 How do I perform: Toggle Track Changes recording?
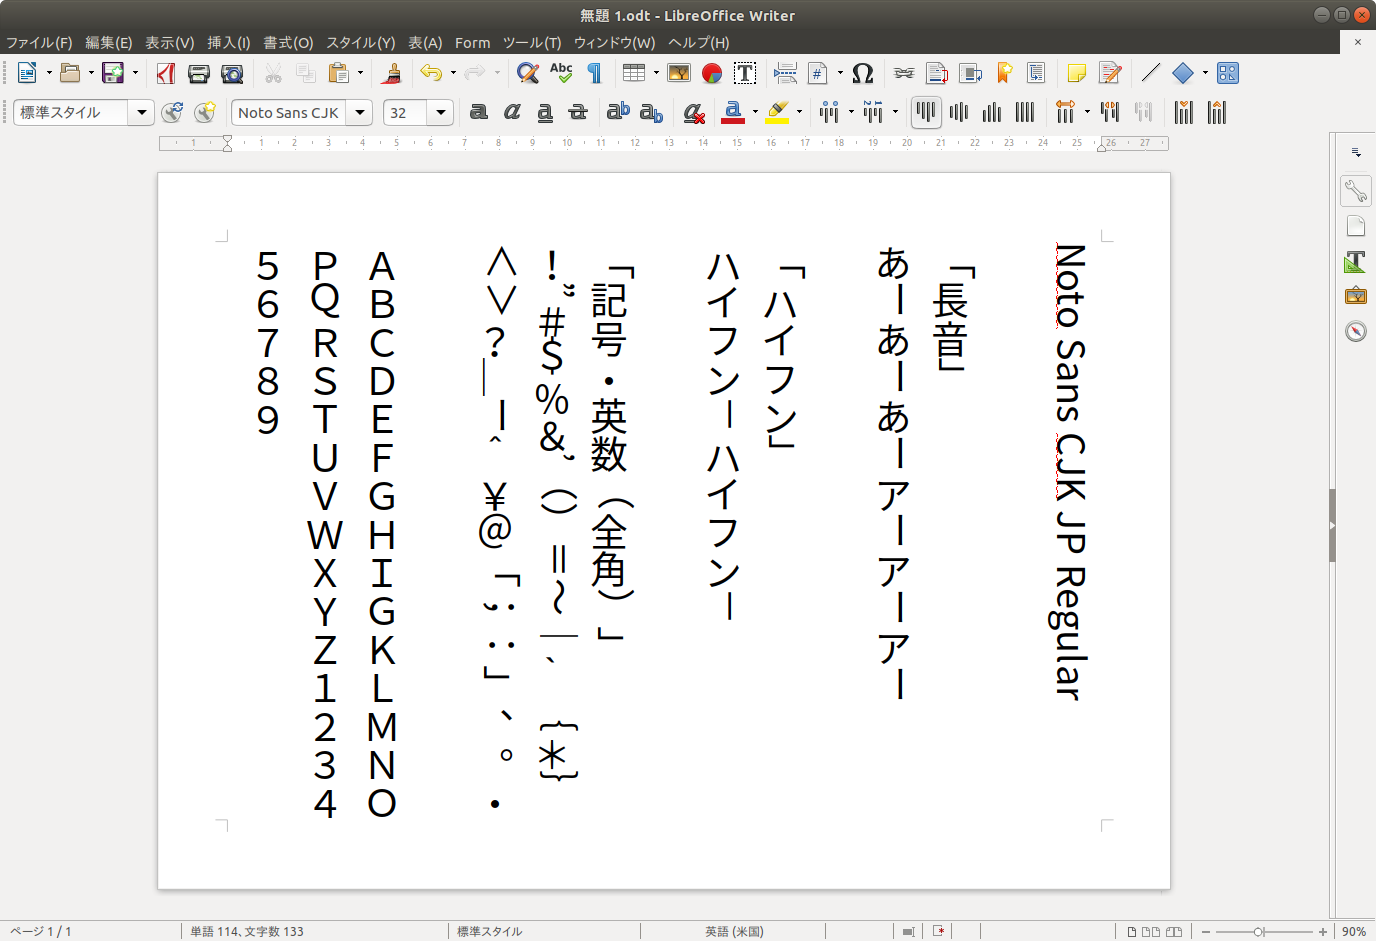(1110, 73)
